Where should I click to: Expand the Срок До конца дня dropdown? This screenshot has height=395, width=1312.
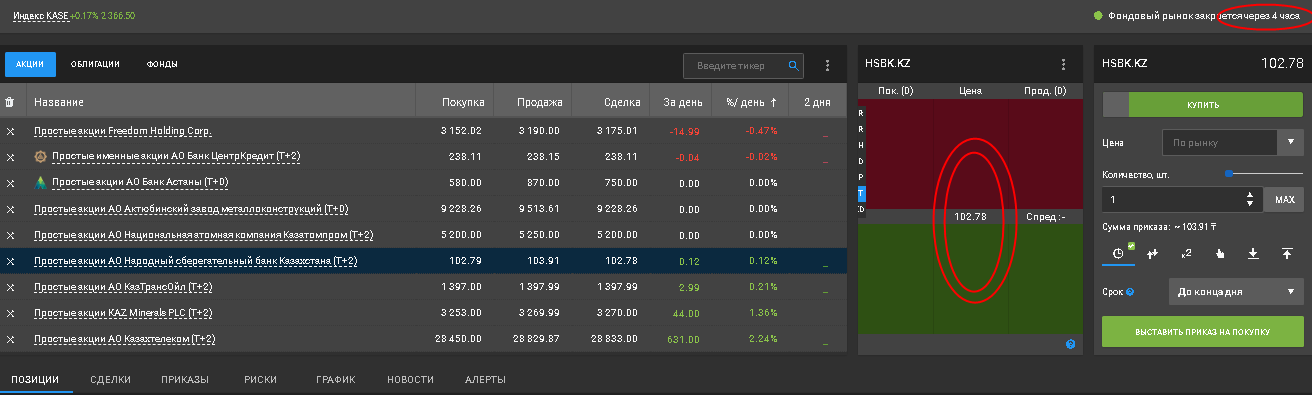click(x=1236, y=292)
